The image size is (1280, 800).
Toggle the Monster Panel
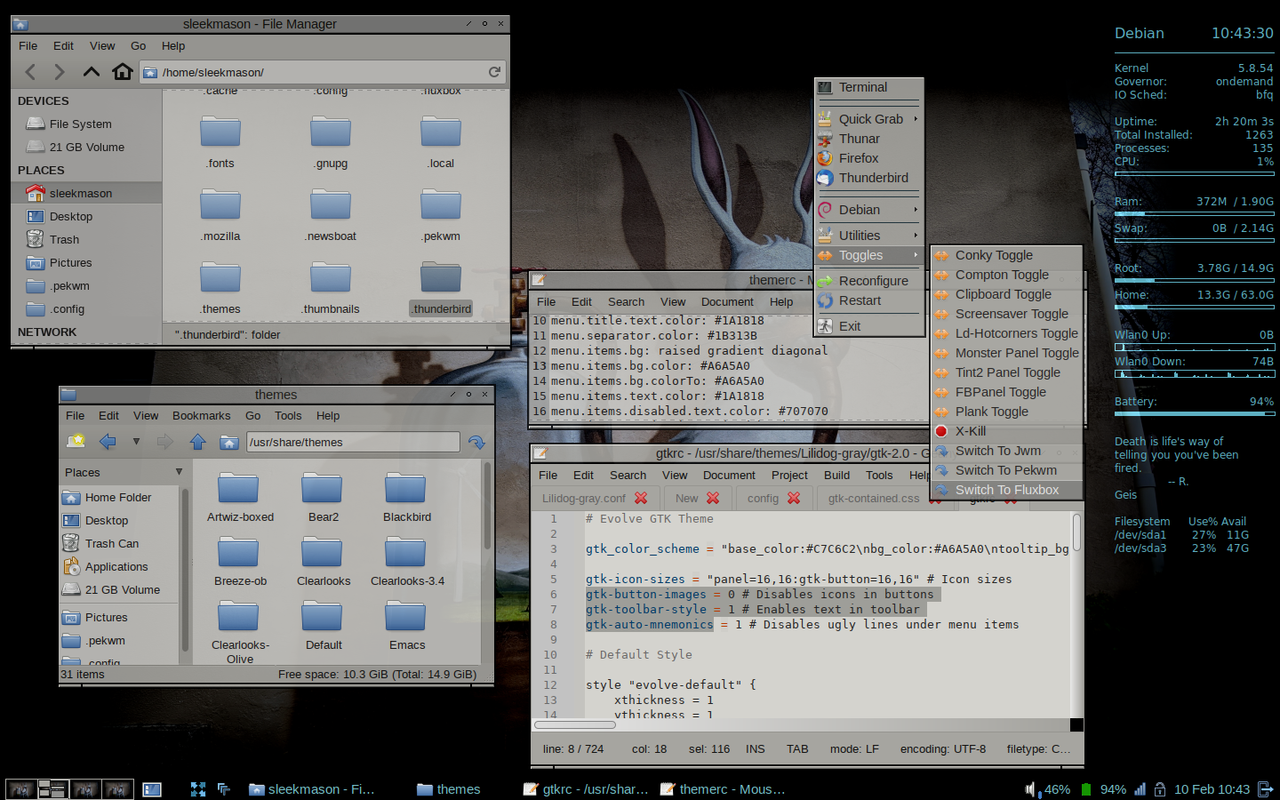pyautogui.click(x=1006, y=352)
